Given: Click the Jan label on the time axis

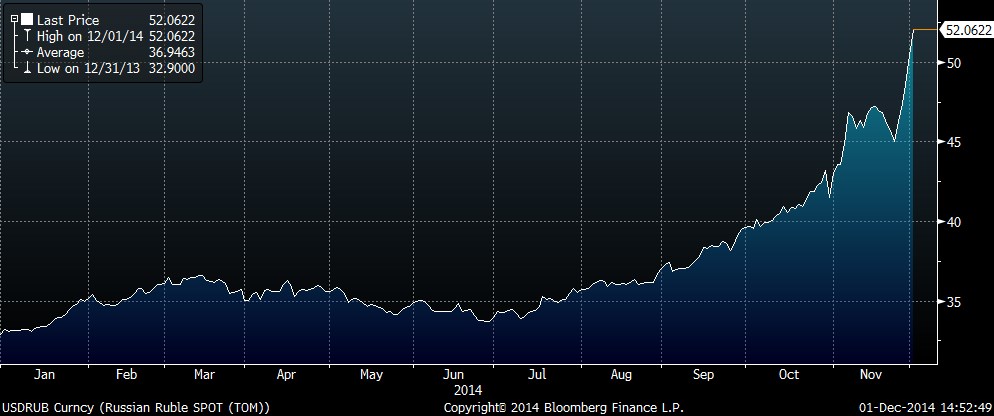Looking at the screenshot, I should [43, 375].
